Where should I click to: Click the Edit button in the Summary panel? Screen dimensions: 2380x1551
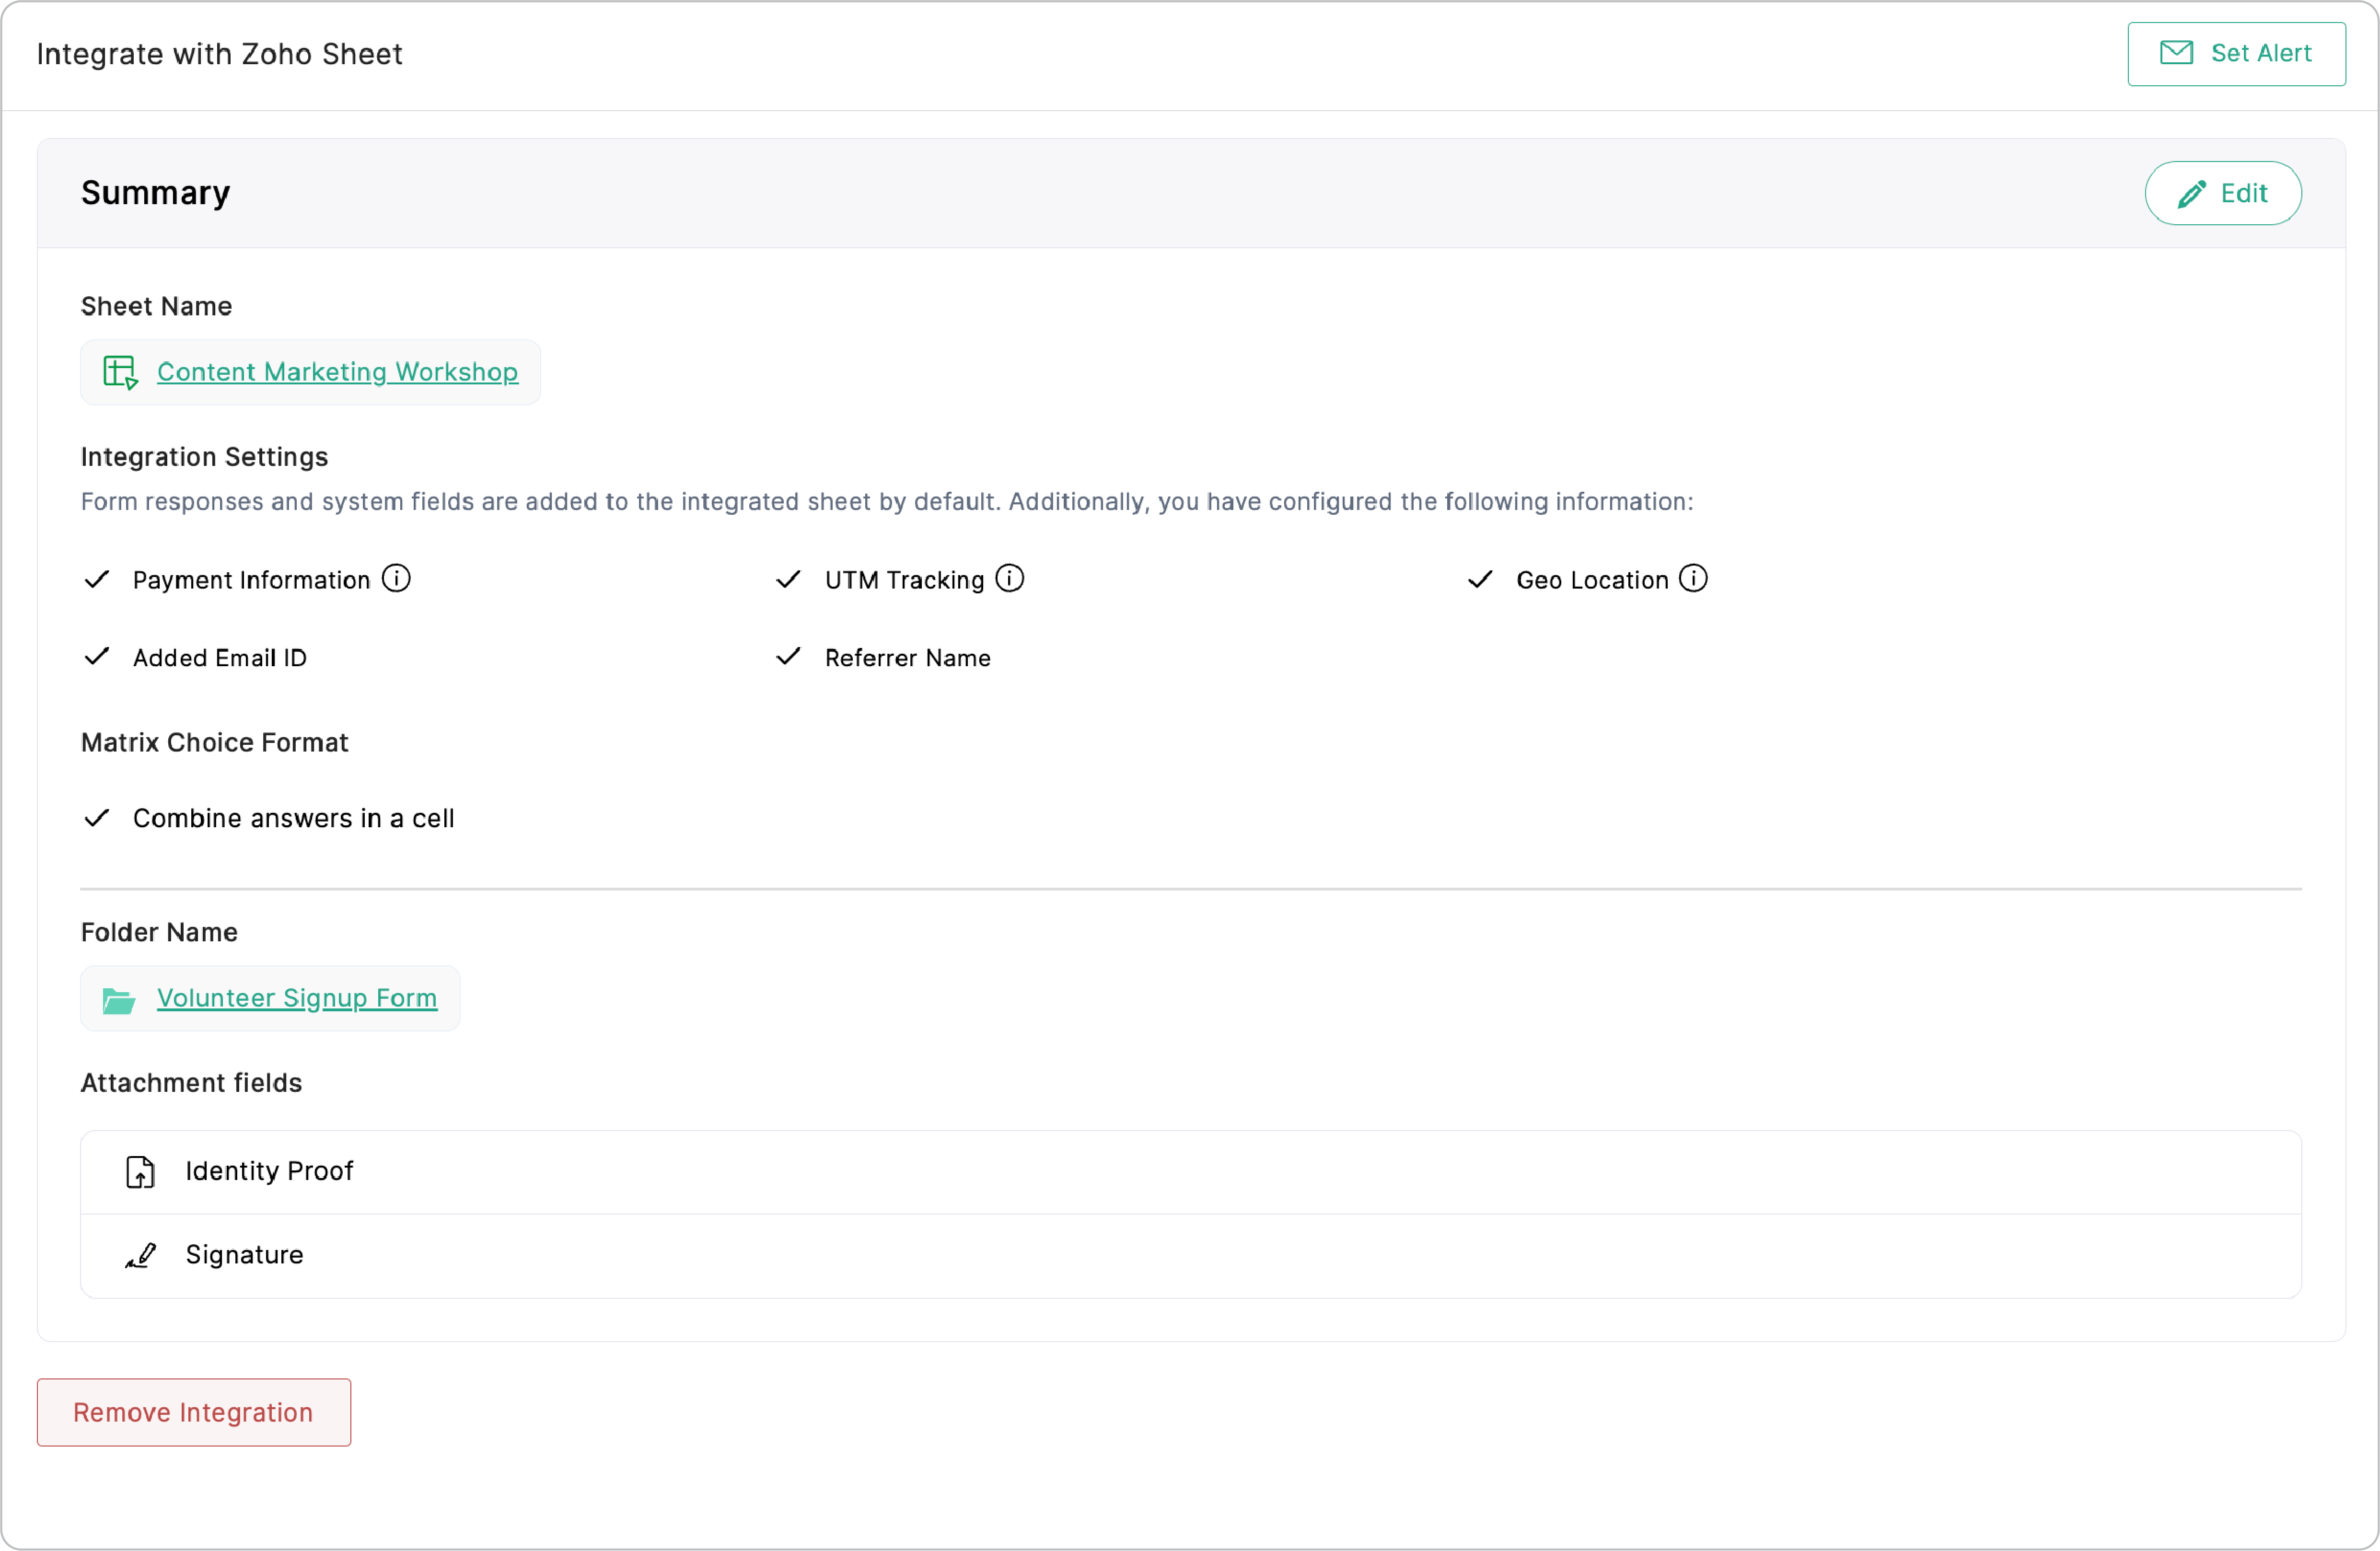(x=2222, y=193)
